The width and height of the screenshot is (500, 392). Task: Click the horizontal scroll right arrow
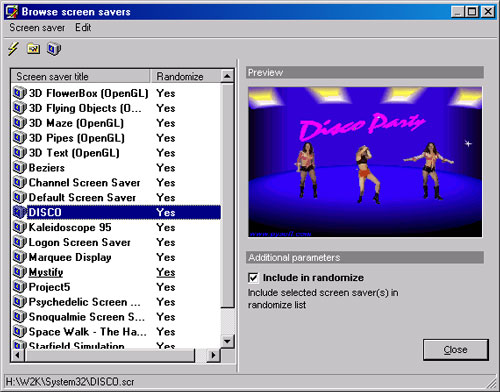click(213, 355)
